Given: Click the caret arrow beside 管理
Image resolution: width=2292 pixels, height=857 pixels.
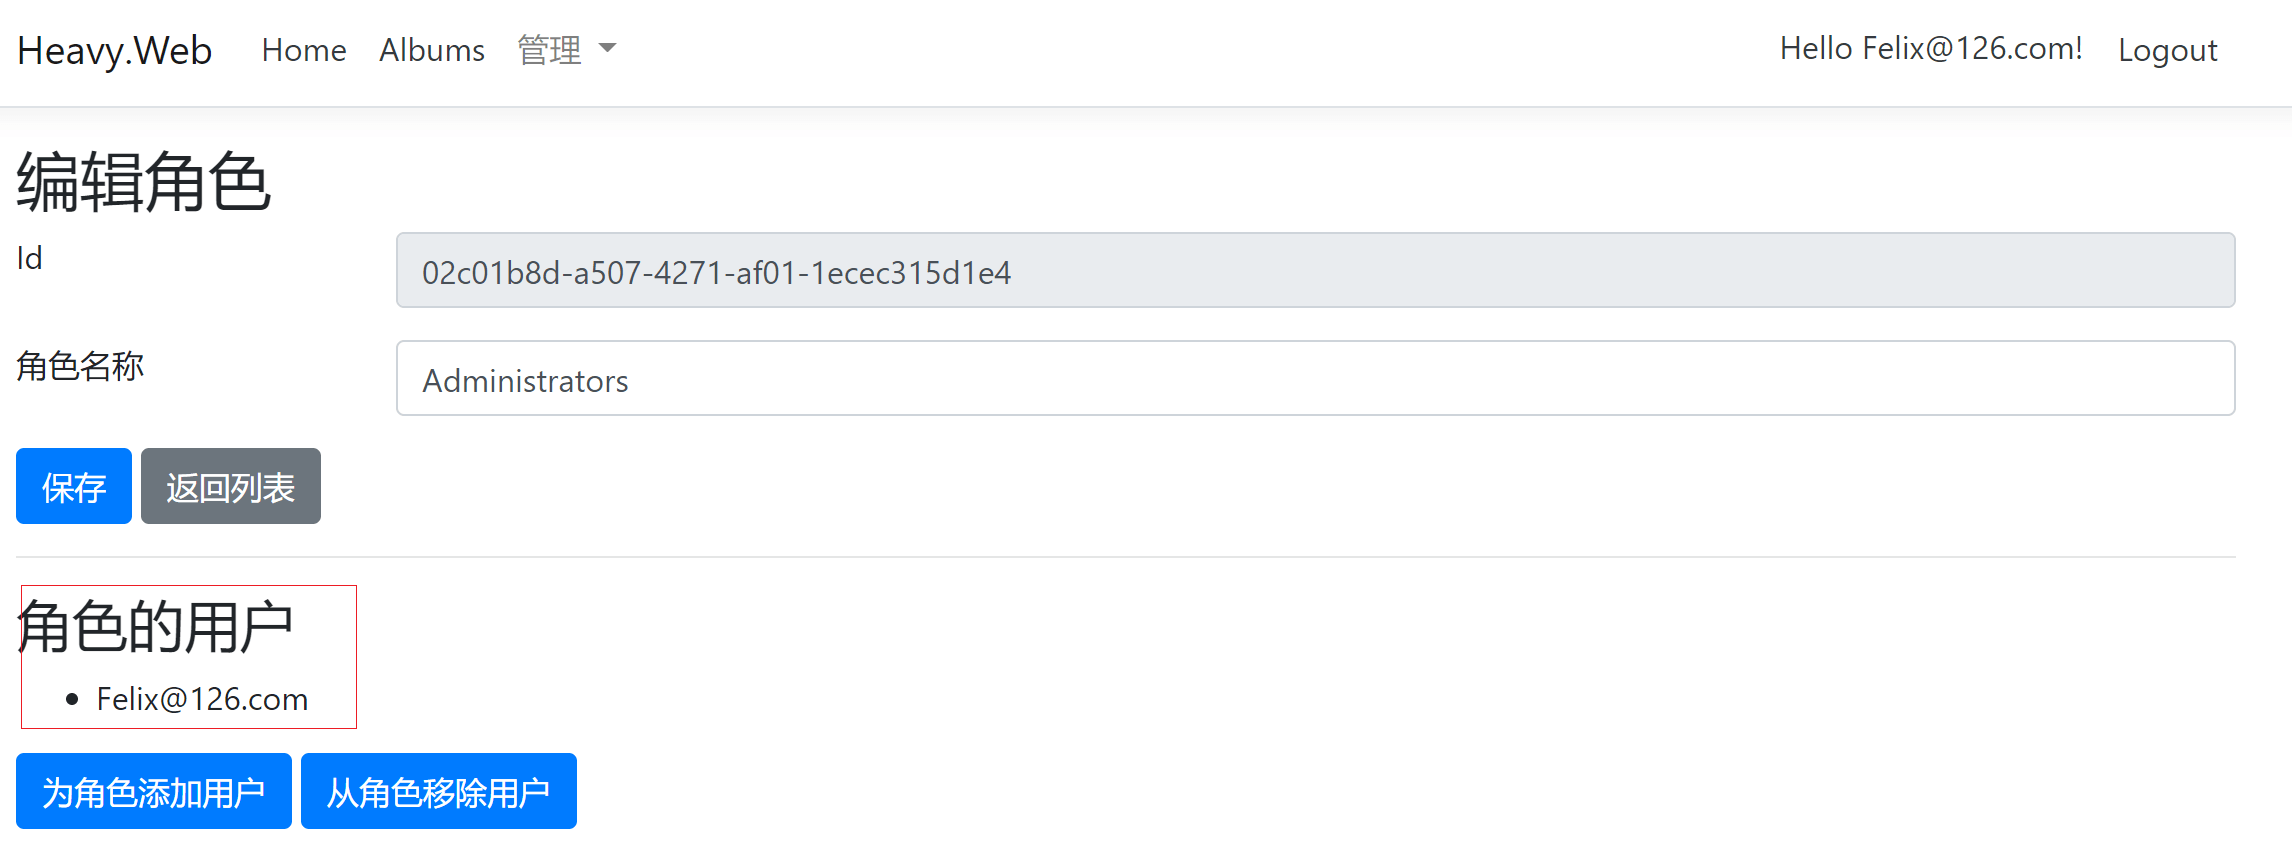Looking at the screenshot, I should click(x=607, y=48).
